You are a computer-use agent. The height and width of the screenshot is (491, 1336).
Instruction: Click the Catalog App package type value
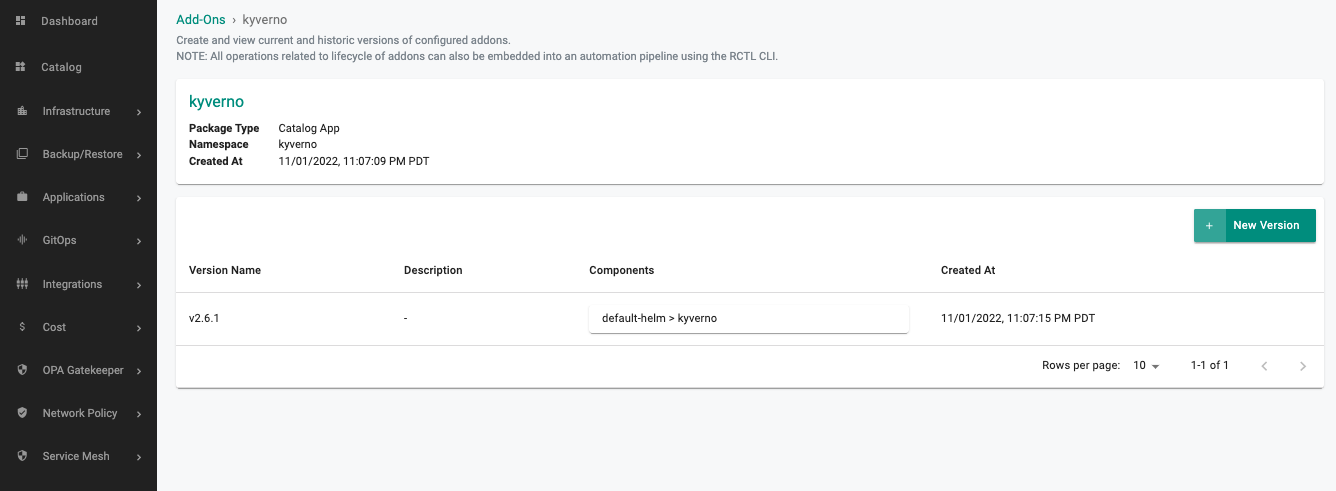pos(309,128)
